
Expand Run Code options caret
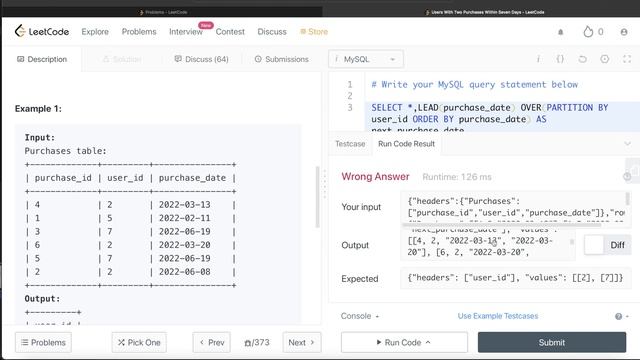click(x=428, y=342)
